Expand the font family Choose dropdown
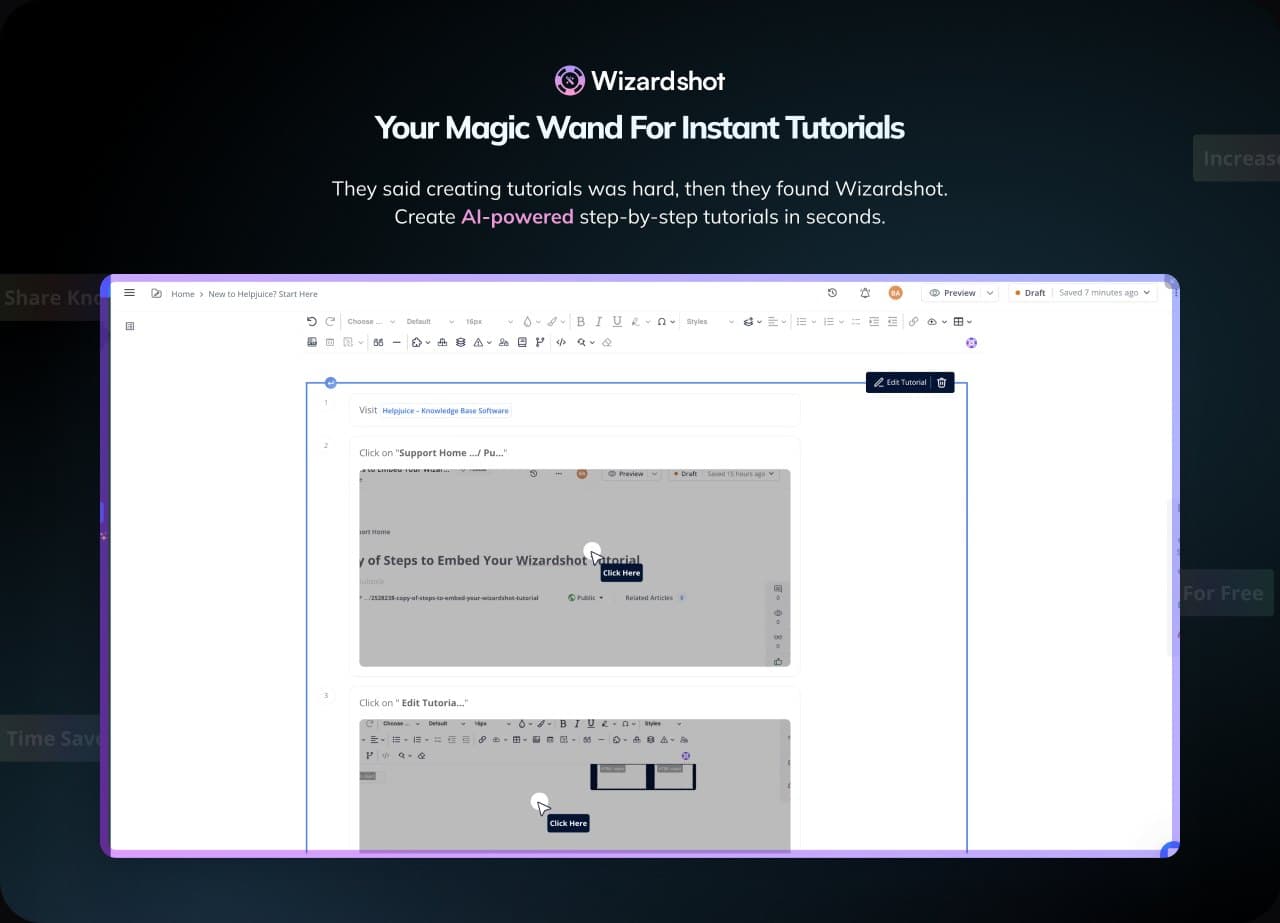This screenshot has width=1280, height=923. [371, 322]
